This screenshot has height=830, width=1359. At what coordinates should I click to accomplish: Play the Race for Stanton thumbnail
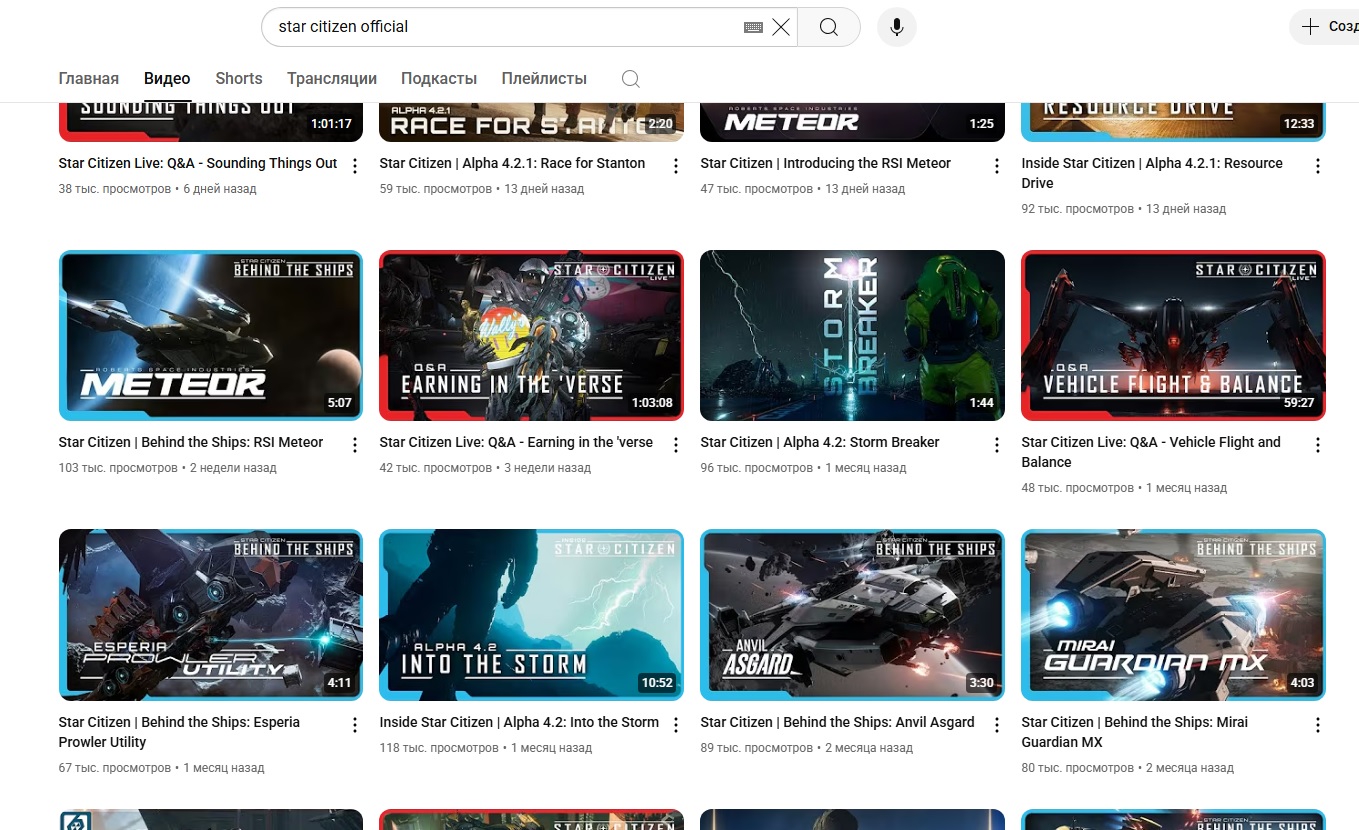[x=532, y=122]
